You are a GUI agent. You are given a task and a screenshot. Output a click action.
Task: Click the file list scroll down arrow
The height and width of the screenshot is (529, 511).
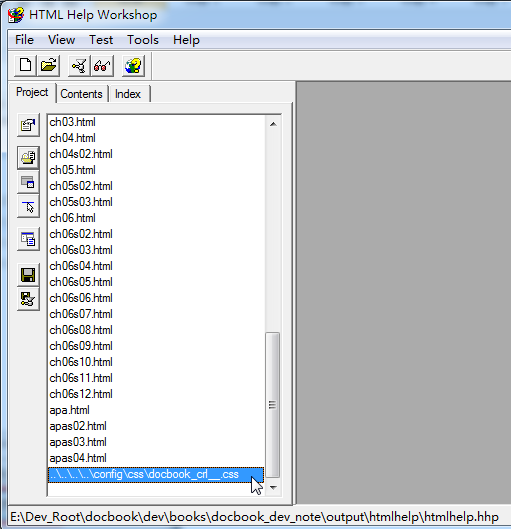point(273,488)
